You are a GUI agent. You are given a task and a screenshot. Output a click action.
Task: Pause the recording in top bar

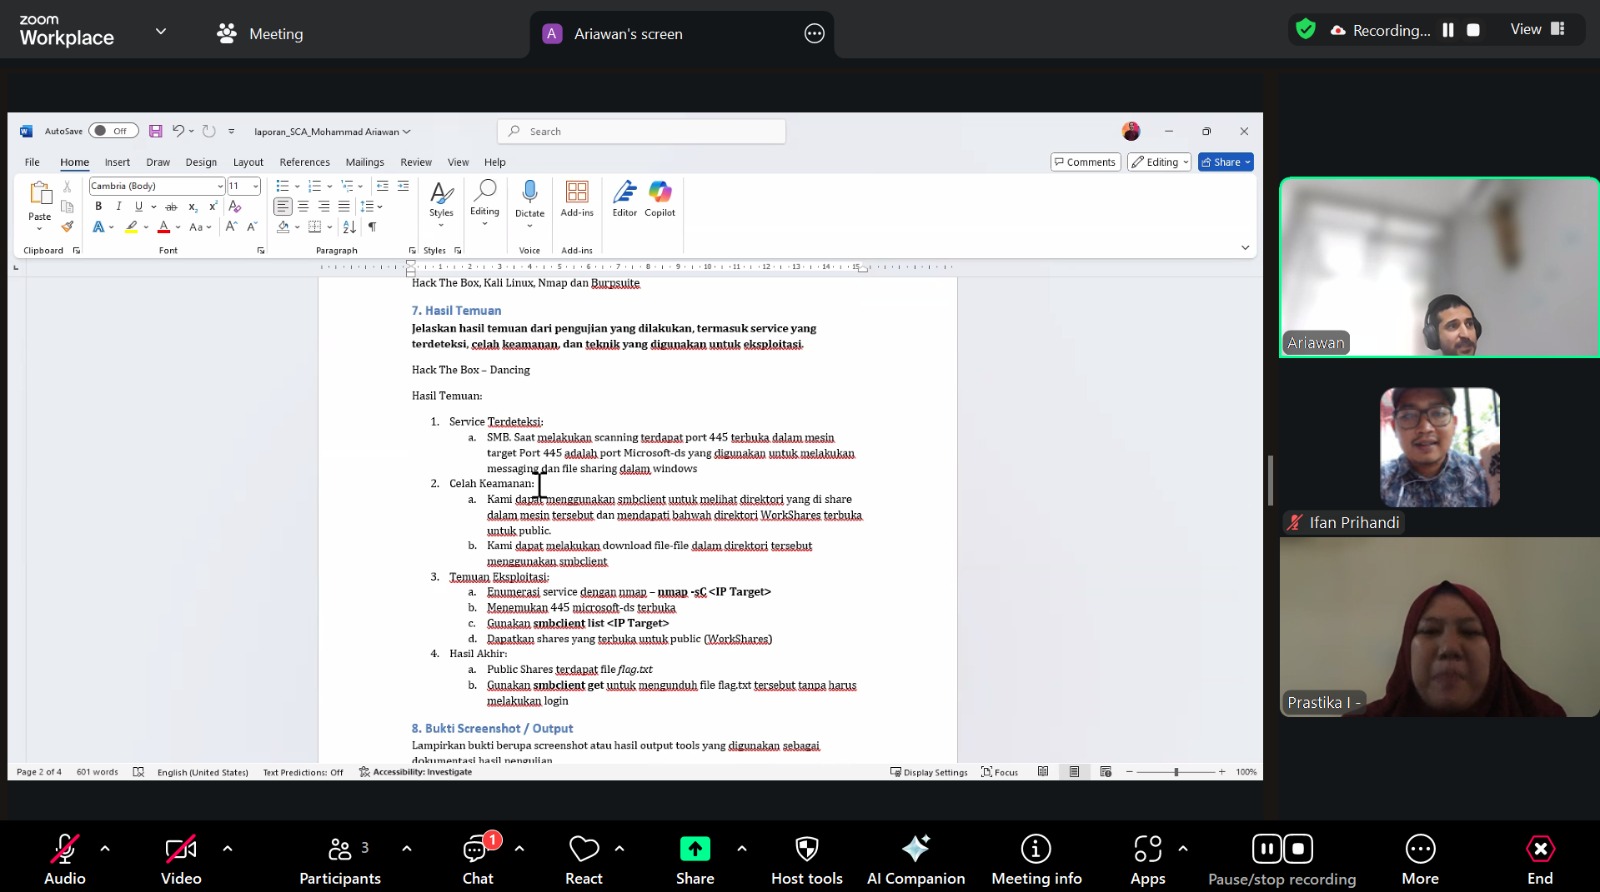point(1448,30)
